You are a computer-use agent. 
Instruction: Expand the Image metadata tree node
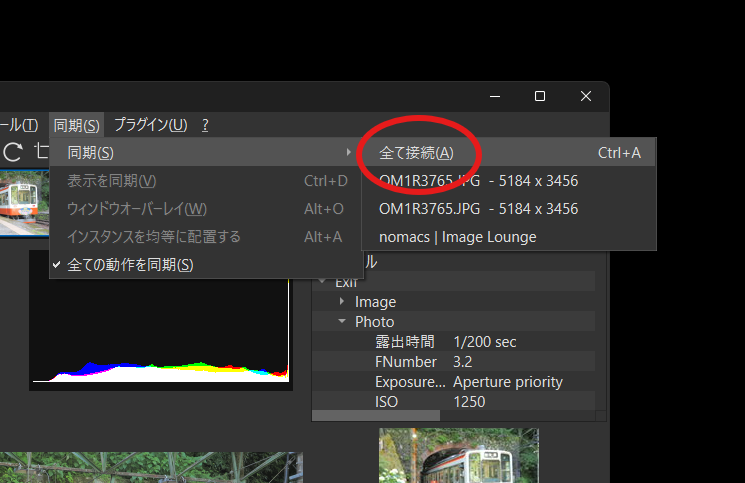pyautogui.click(x=342, y=302)
